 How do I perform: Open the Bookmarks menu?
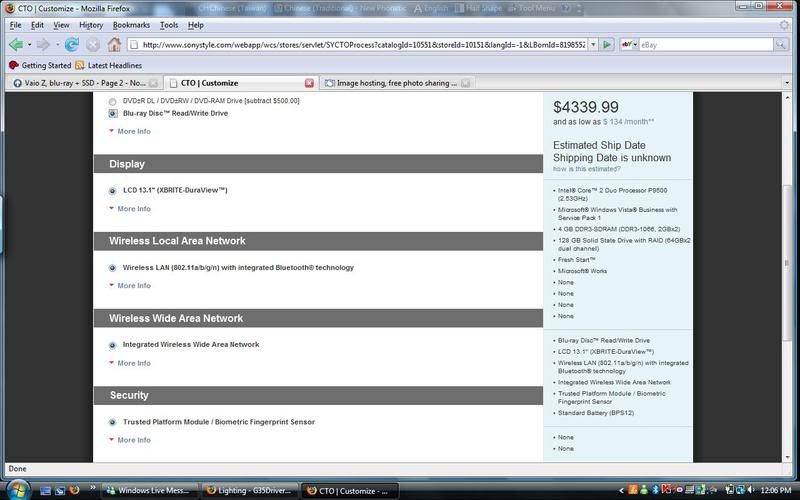click(x=131, y=25)
